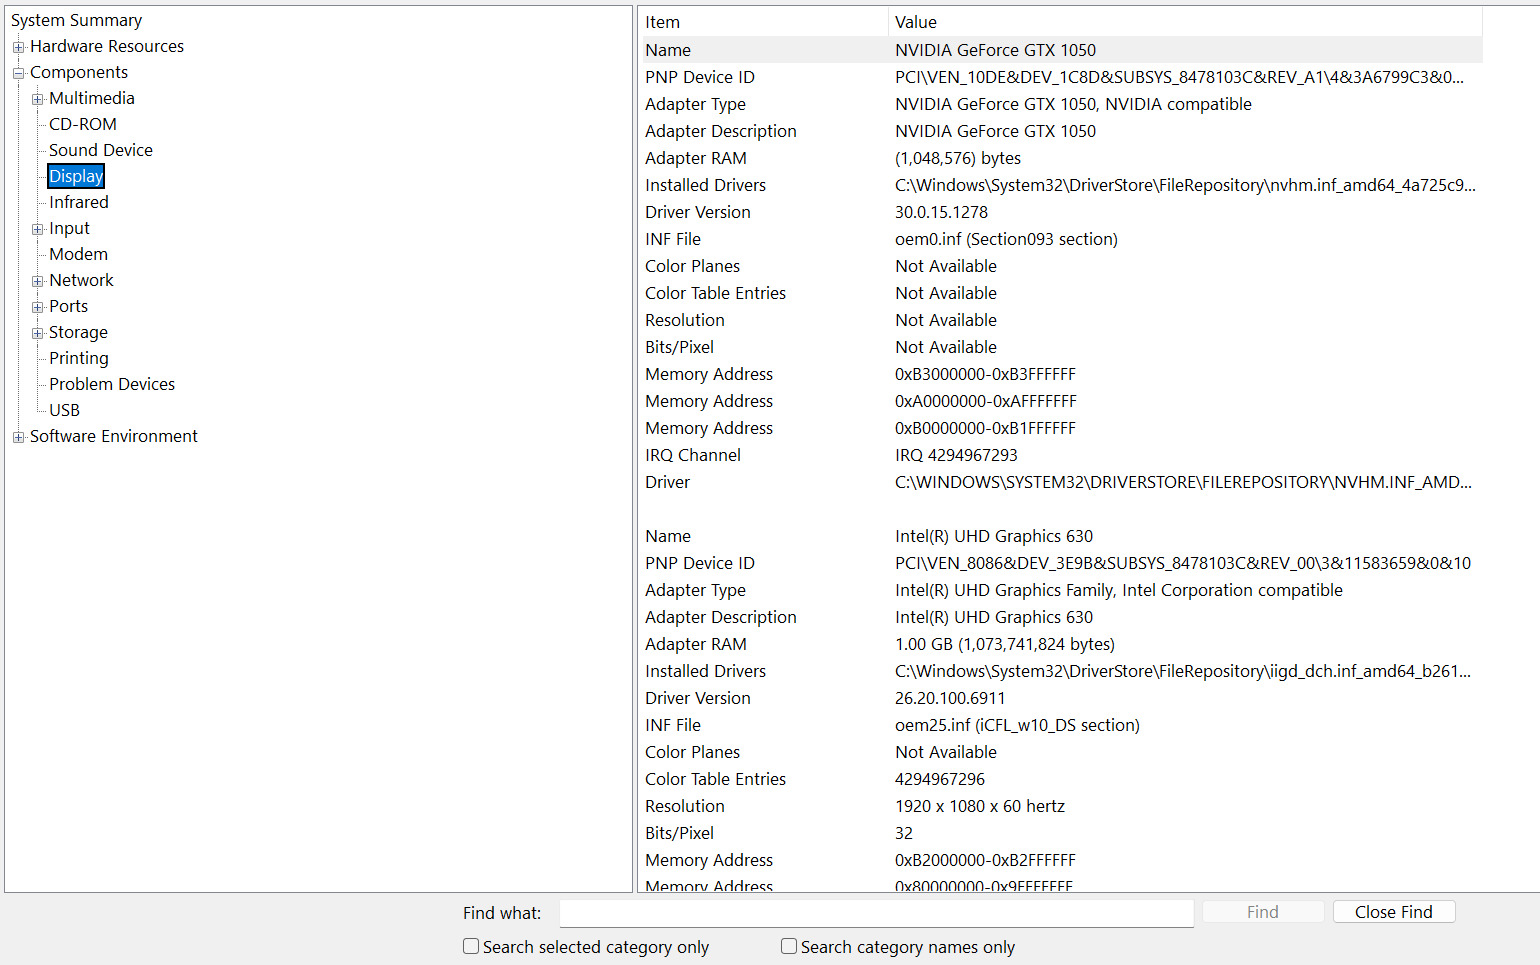Screen dimensions: 1540x965
Task: Collapse the Components tree node
Action: point(18,73)
